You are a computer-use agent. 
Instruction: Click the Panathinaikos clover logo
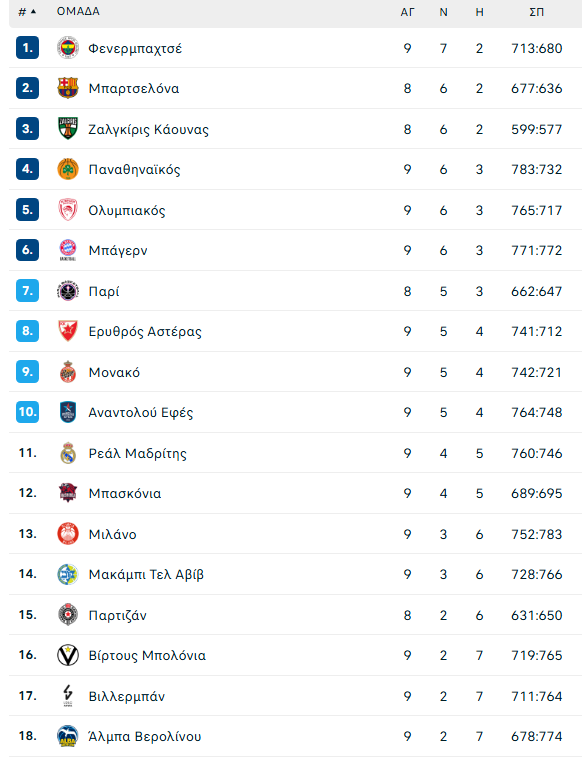[x=68, y=169]
